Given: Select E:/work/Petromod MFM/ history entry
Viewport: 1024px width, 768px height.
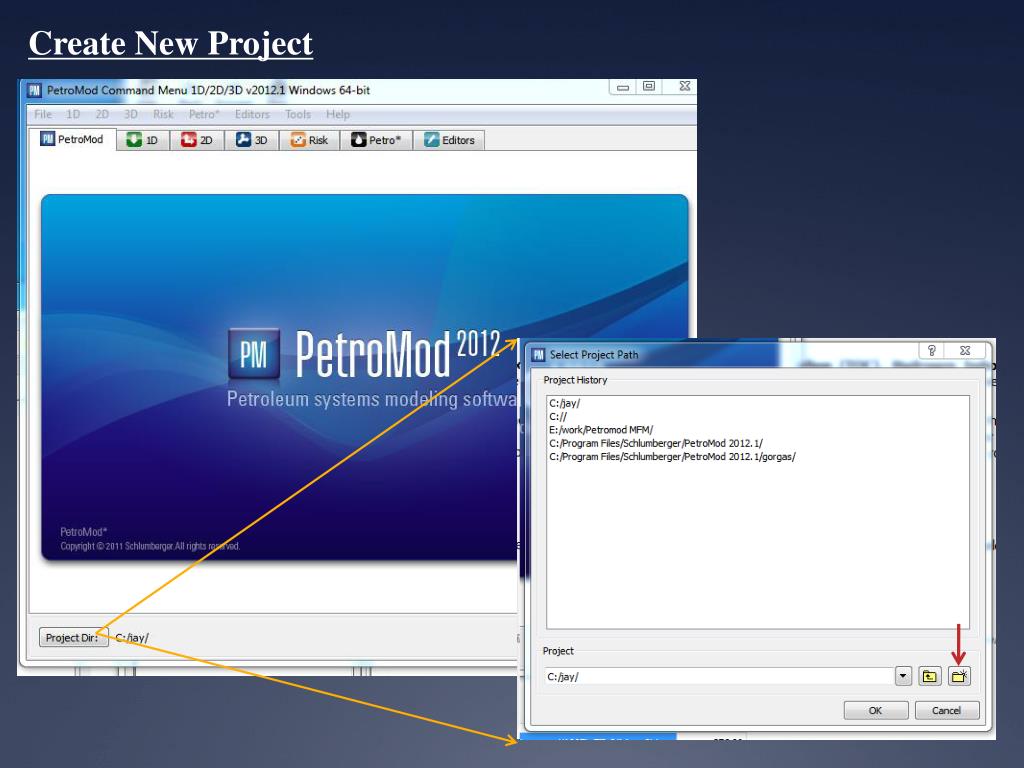Looking at the screenshot, I should pyautogui.click(x=601, y=430).
